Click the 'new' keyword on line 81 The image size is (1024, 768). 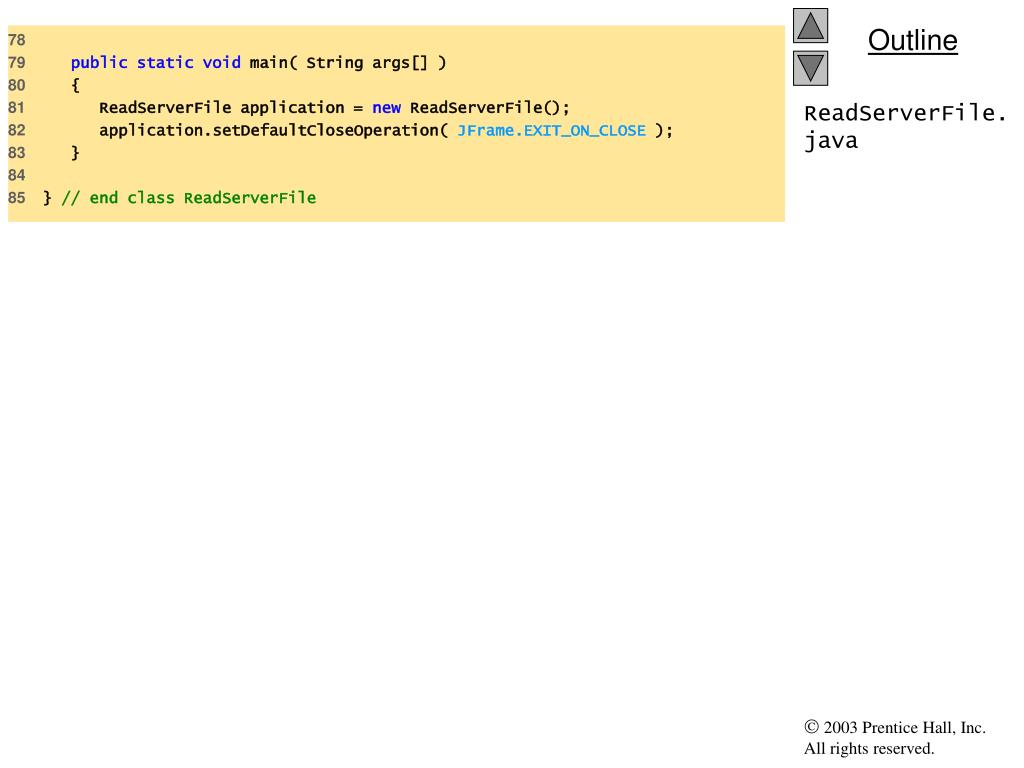tap(386, 108)
